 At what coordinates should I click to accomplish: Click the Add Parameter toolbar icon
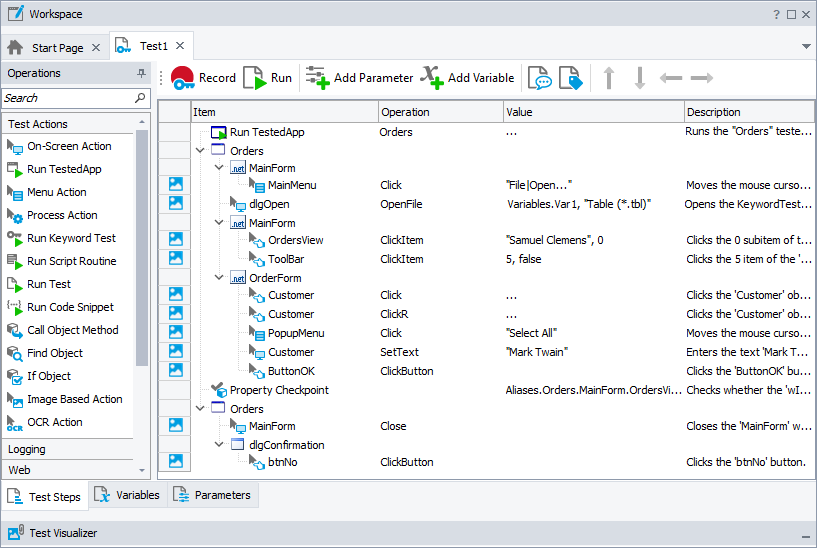[x=359, y=78]
